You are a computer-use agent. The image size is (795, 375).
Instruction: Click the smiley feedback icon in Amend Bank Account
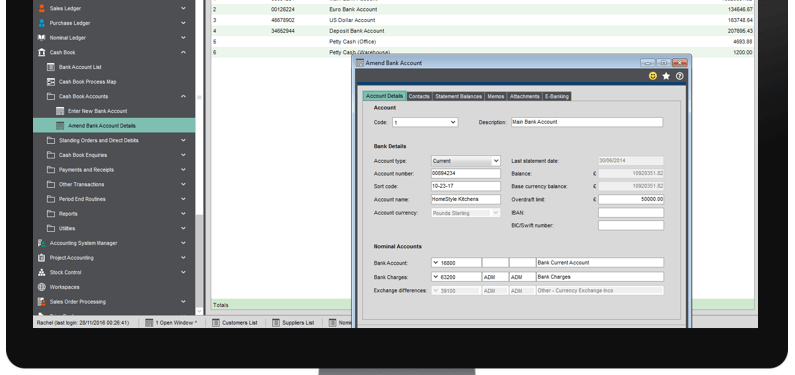[653, 76]
